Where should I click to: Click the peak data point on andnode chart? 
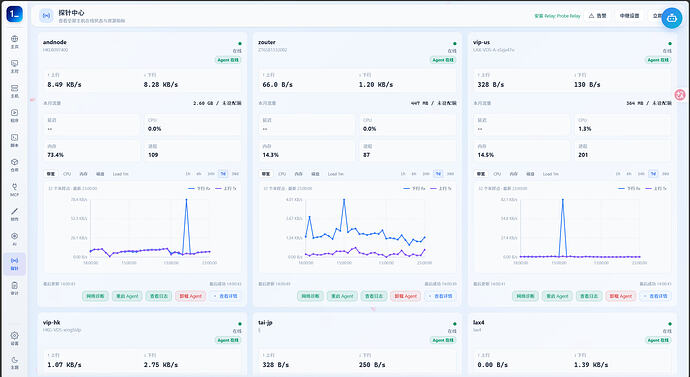[186, 200]
